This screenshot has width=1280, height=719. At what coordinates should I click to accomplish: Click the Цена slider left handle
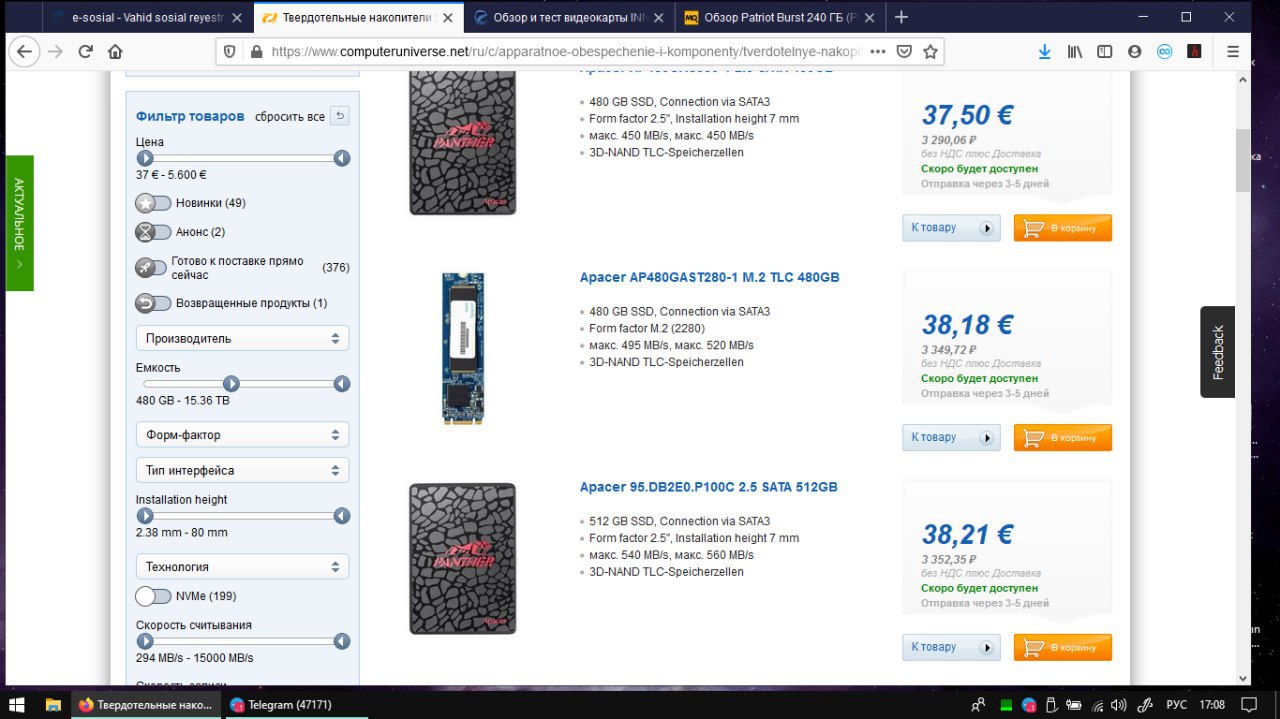pyautogui.click(x=145, y=158)
